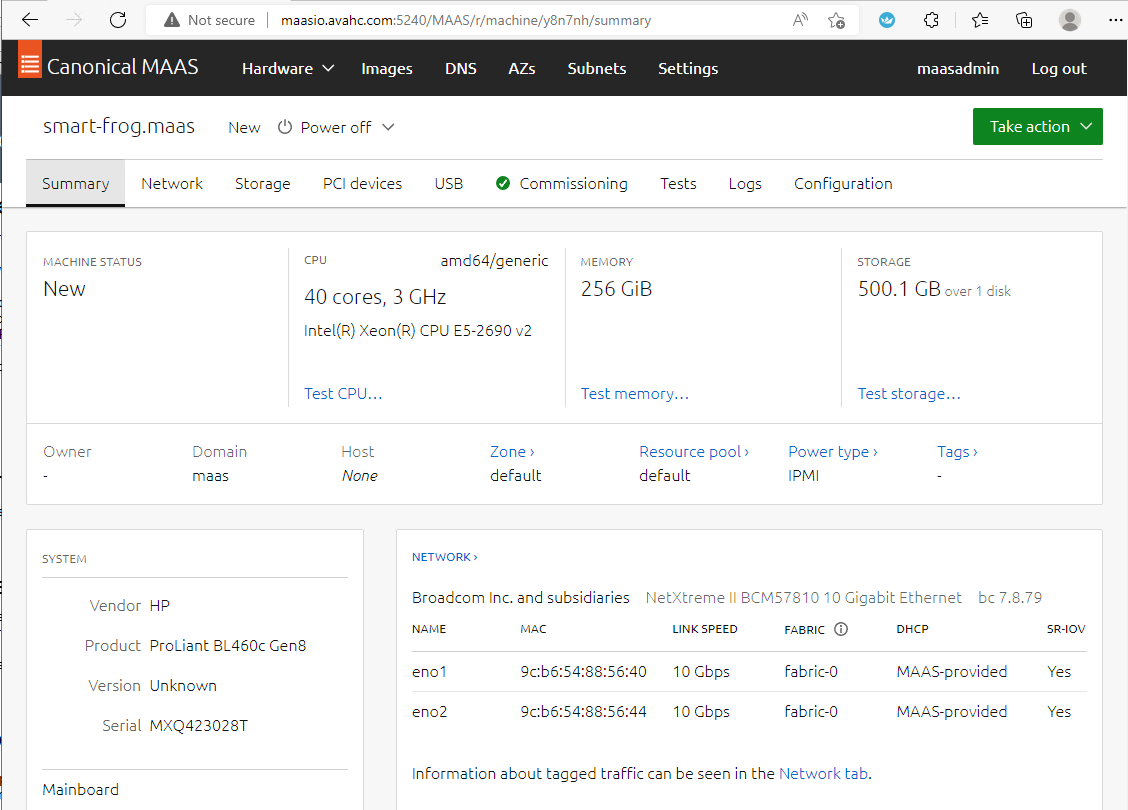The width and height of the screenshot is (1128, 810).
Task: Open the NETWORK section heading link
Action: pyautogui.click(x=445, y=557)
